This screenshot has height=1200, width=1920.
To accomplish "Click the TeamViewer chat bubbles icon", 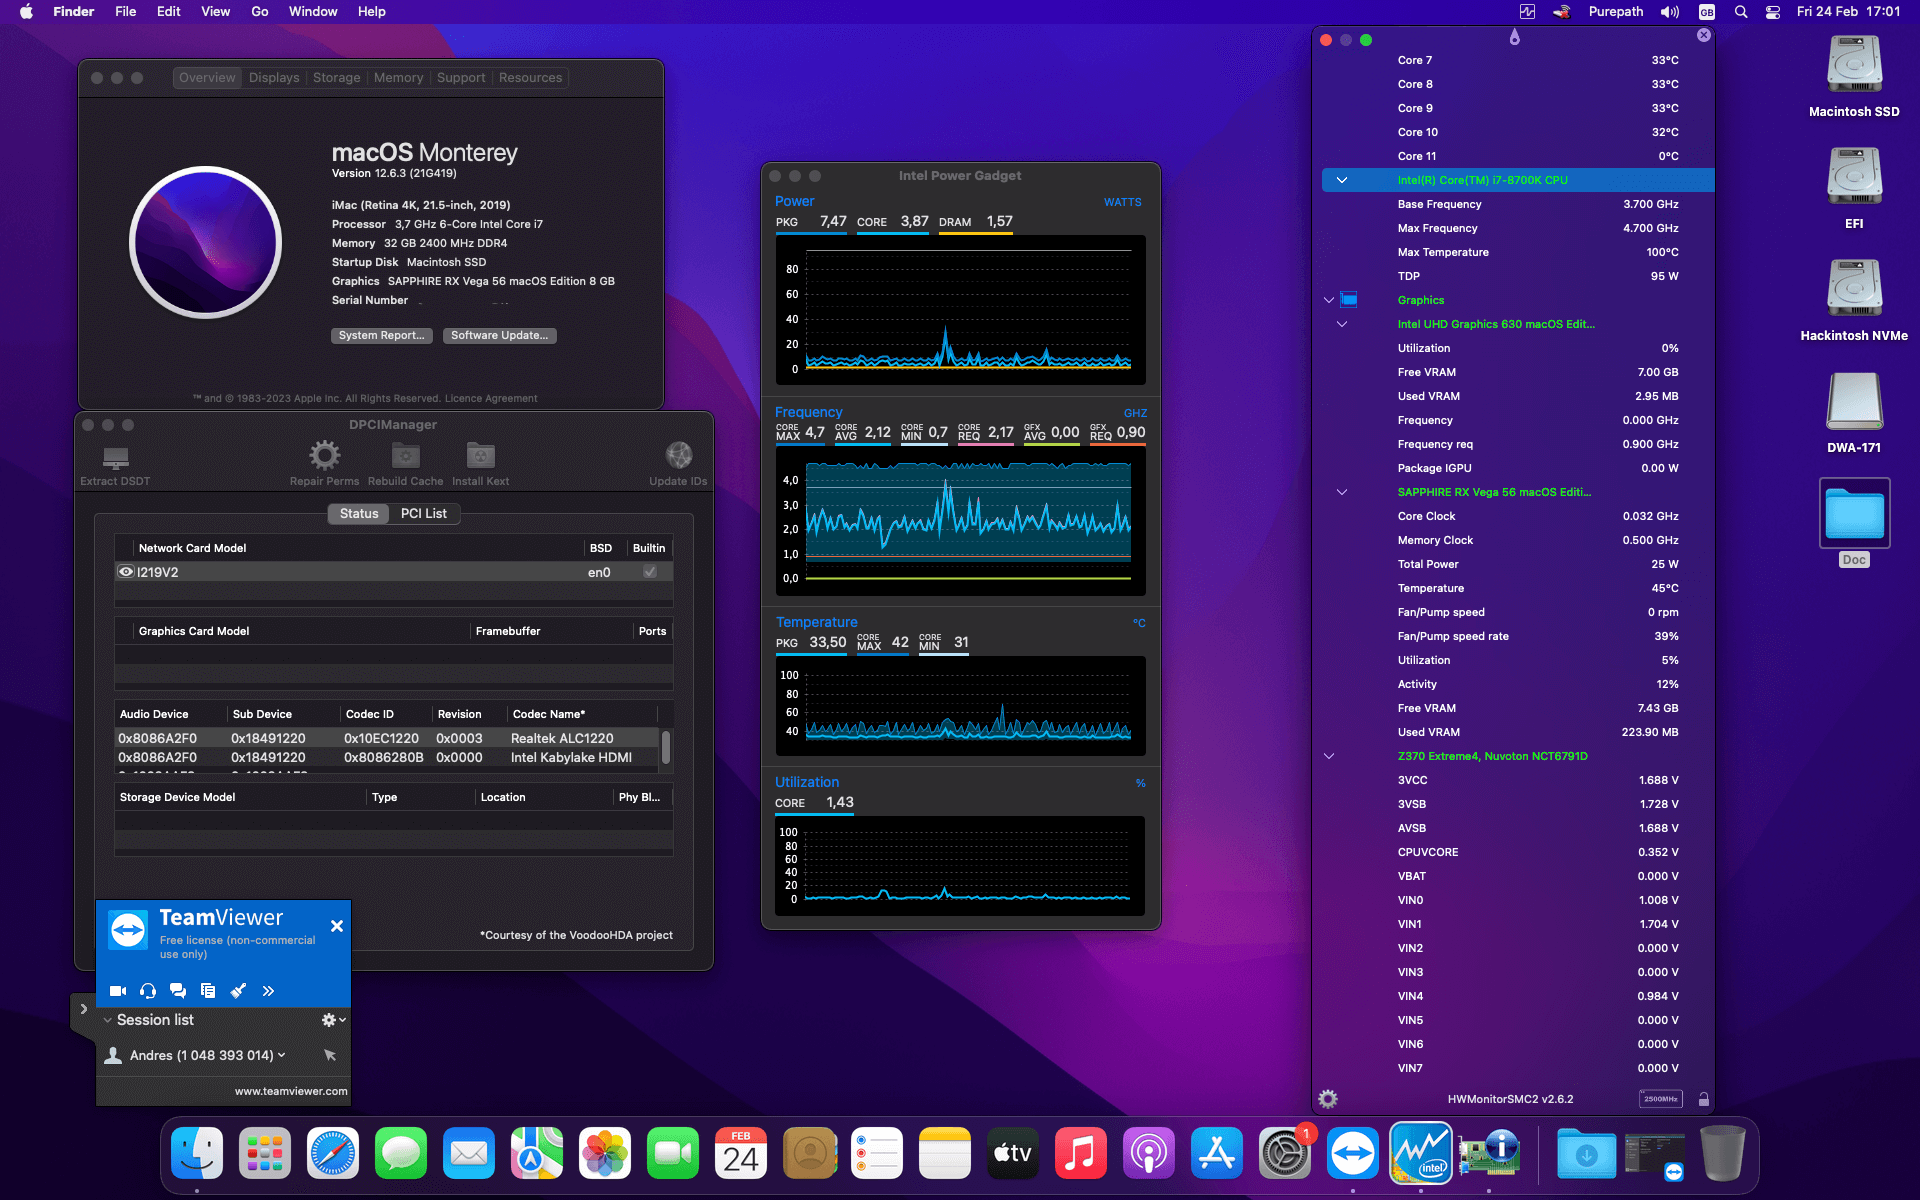I will pos(178,991).
